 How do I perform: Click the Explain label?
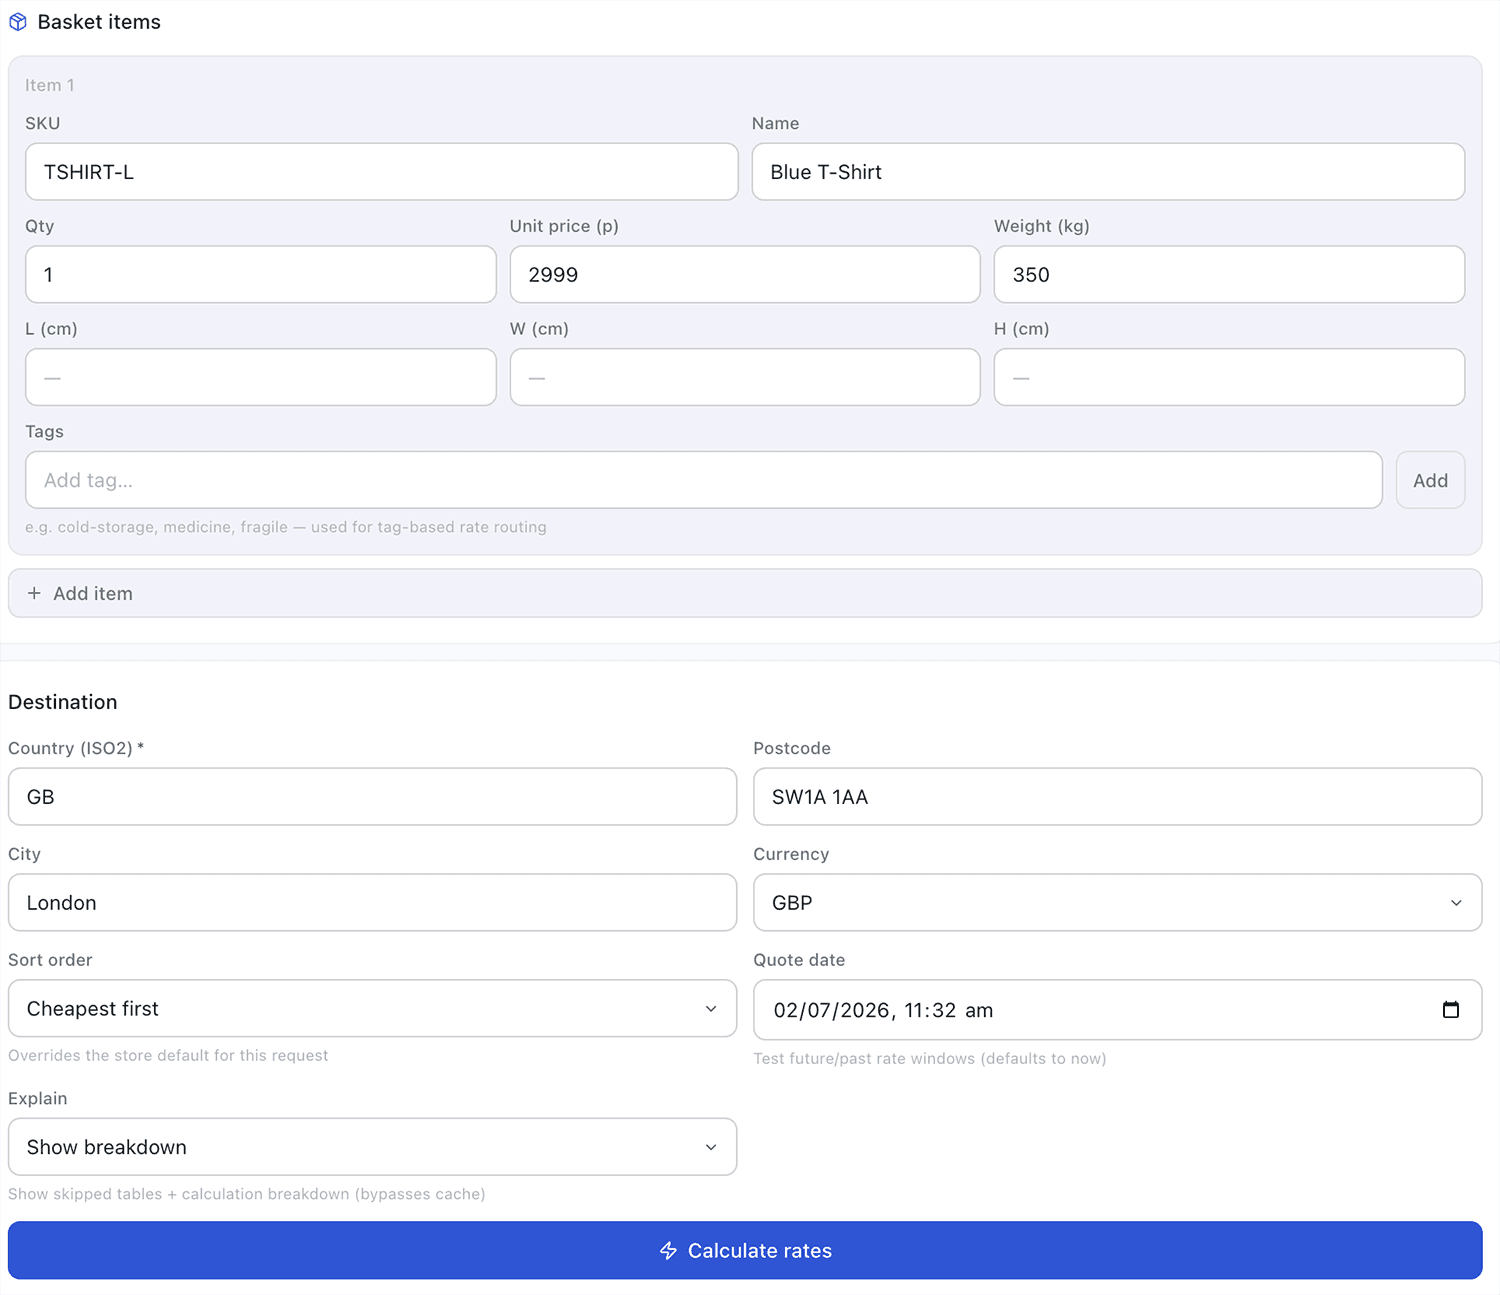tap(38, 1098)
